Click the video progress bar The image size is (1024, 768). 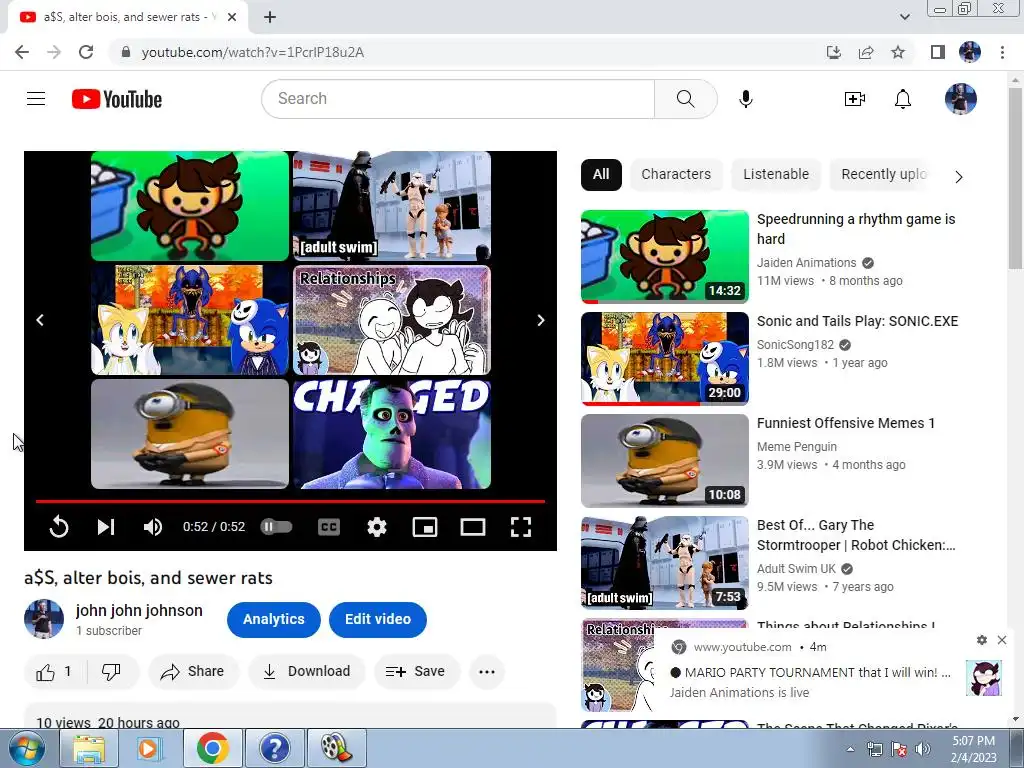291,502
